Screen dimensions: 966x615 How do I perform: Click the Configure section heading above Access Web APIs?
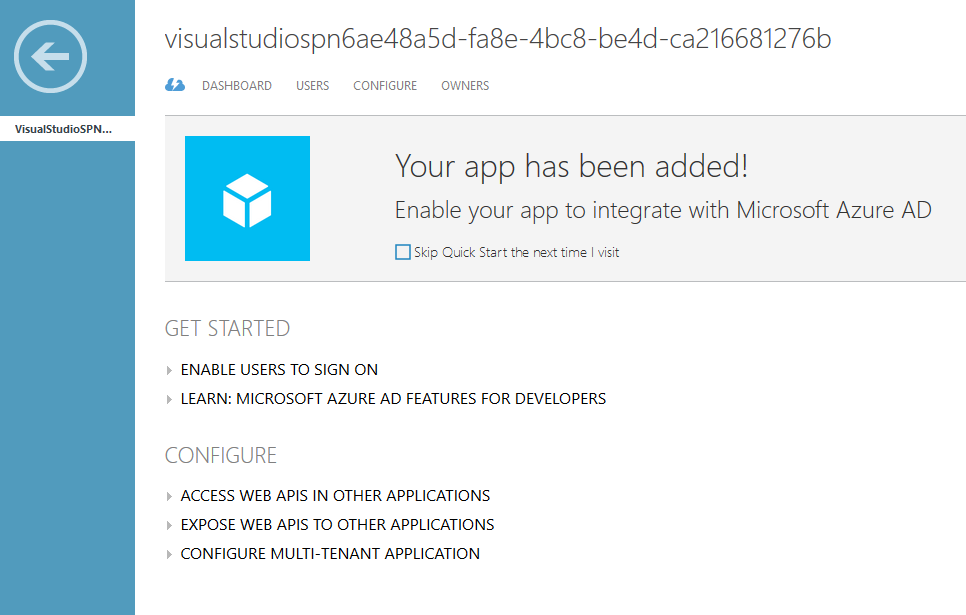(x=220, y=456)
